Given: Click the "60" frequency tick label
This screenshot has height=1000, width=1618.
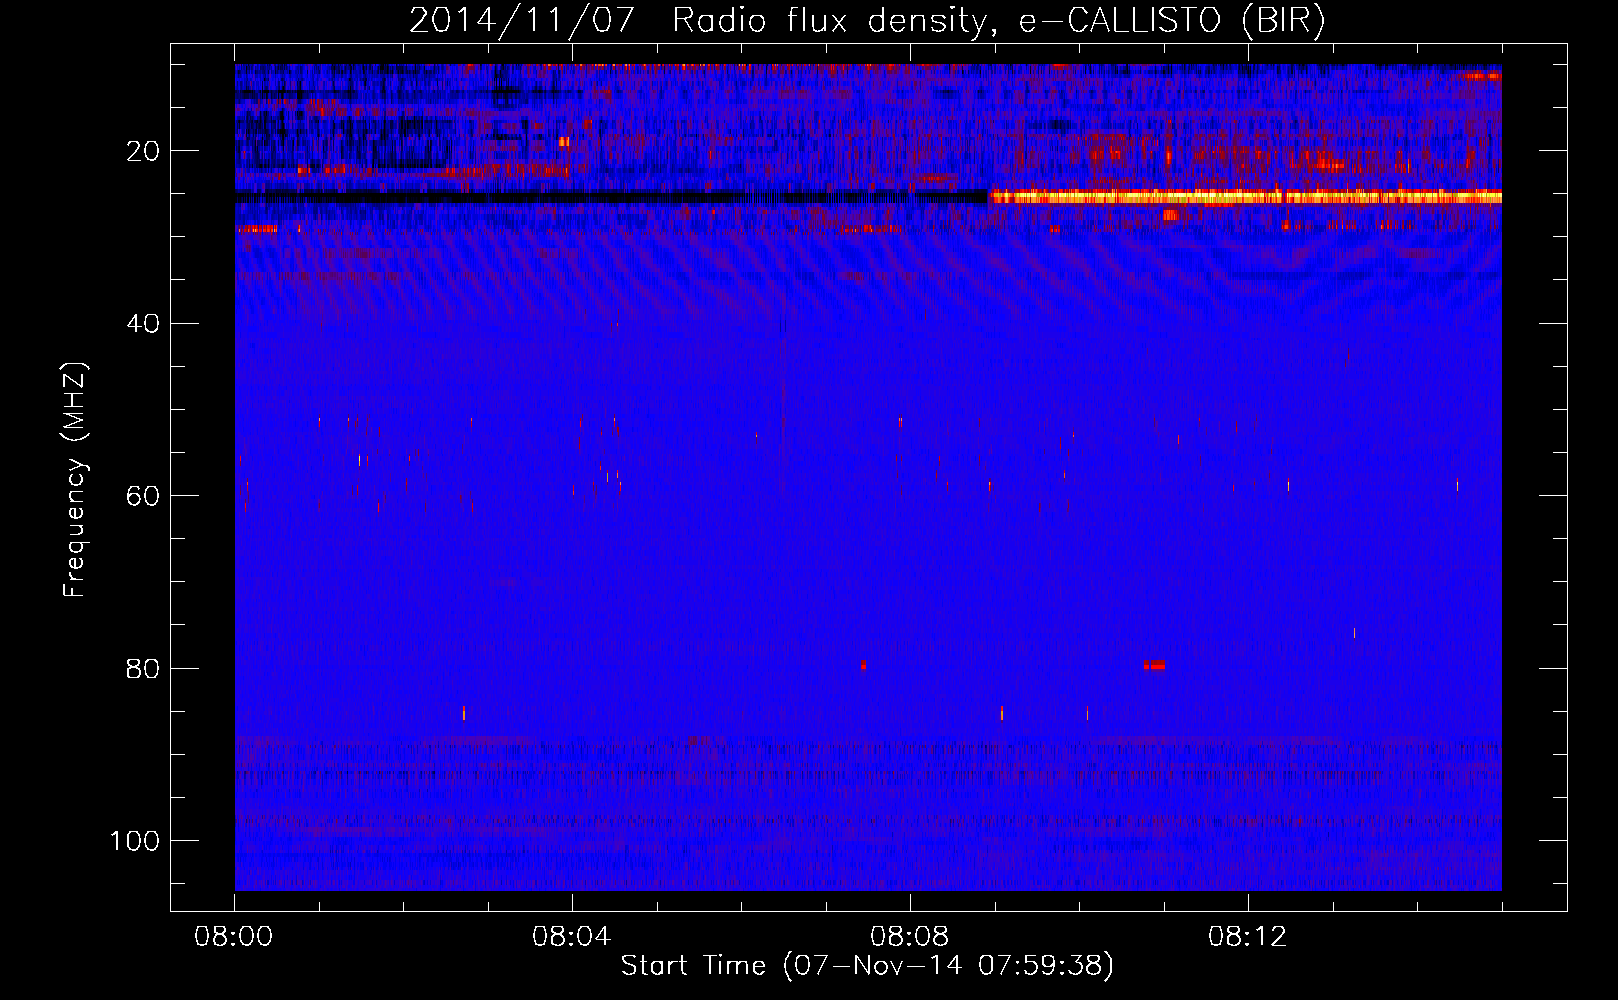Looking at the screenshot, I should [144, 496].
